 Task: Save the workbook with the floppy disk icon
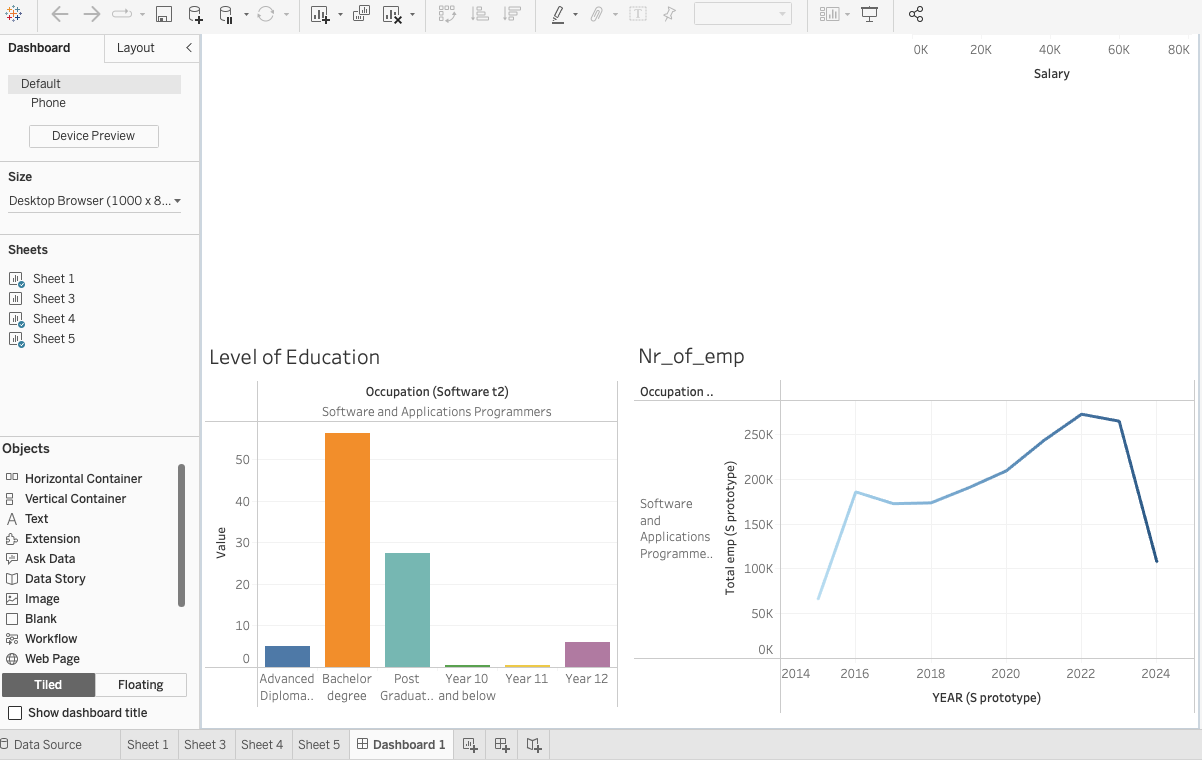tap(164, 14)
